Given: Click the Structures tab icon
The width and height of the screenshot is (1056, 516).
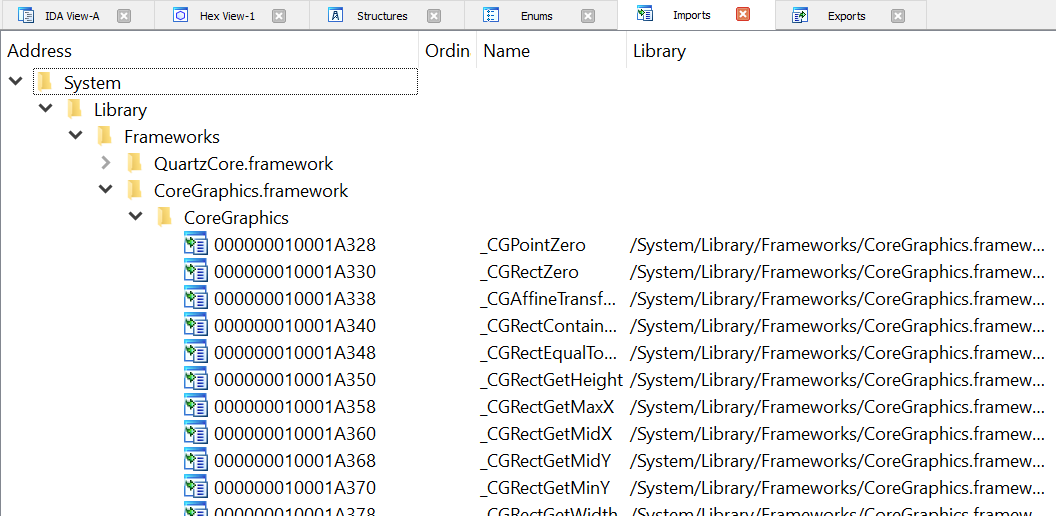Looking at the screenshot, I should pyautogui.click(x=337, y=15).
